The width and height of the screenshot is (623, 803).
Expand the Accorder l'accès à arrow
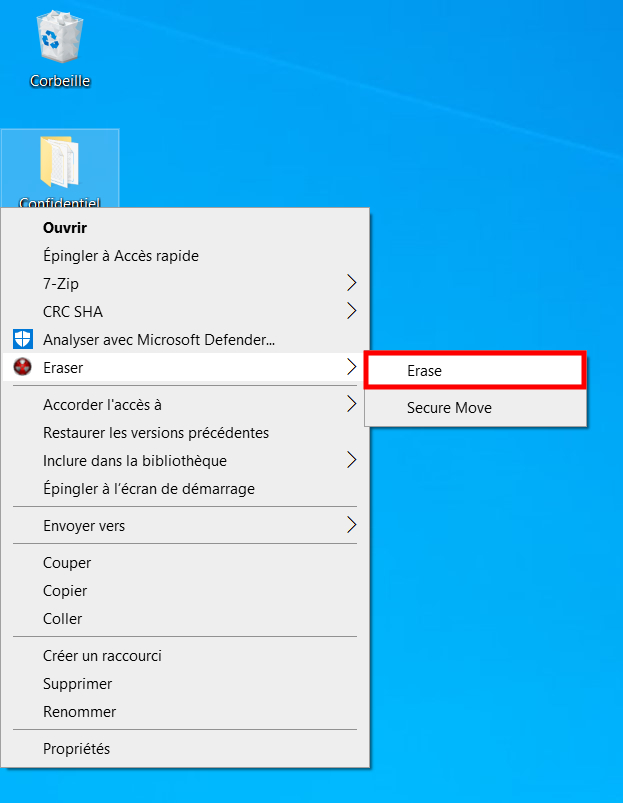(x=351, y=404)
